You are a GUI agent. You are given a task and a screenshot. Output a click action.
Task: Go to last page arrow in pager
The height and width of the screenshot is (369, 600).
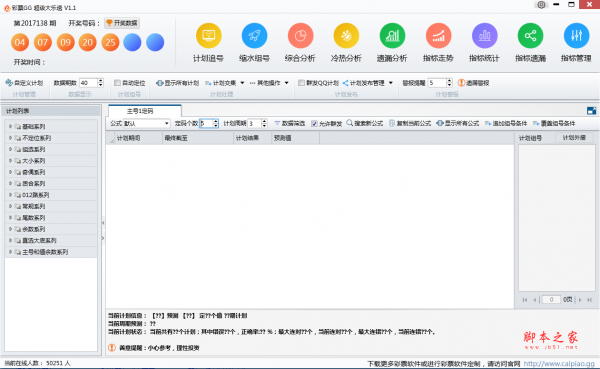coord(590,300)
